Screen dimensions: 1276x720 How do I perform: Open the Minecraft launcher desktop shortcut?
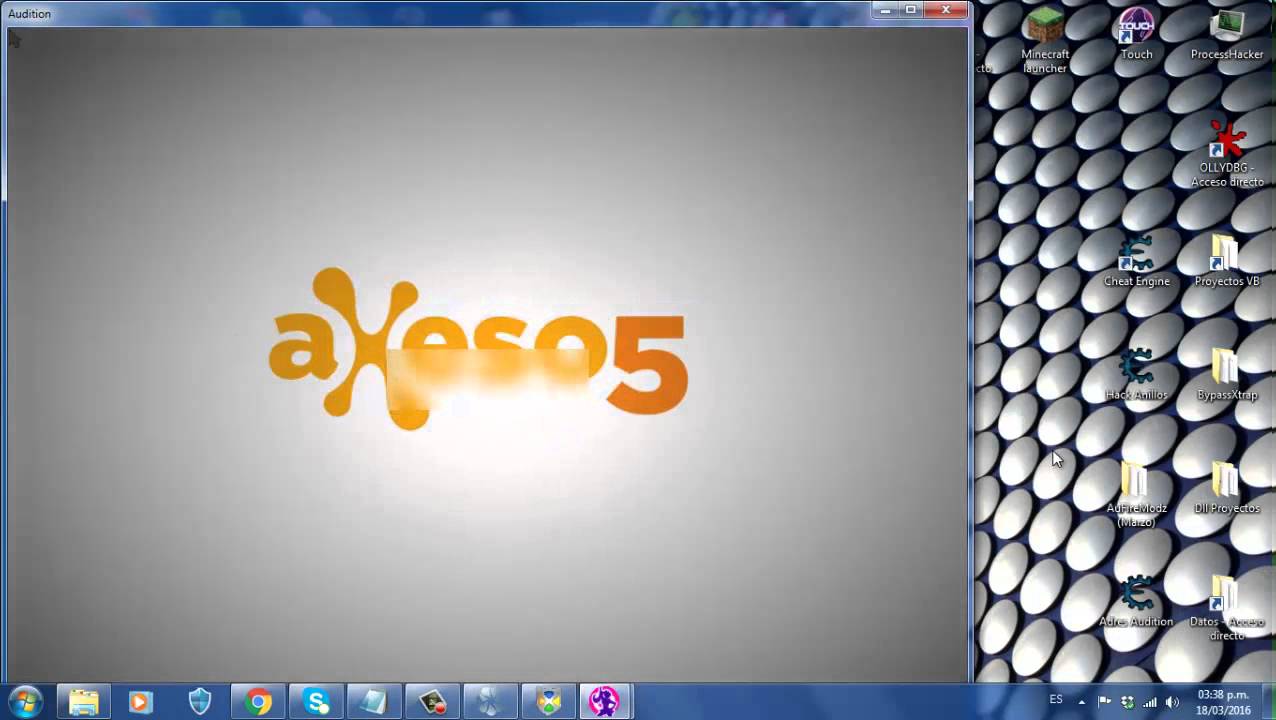click(1045, 38)
